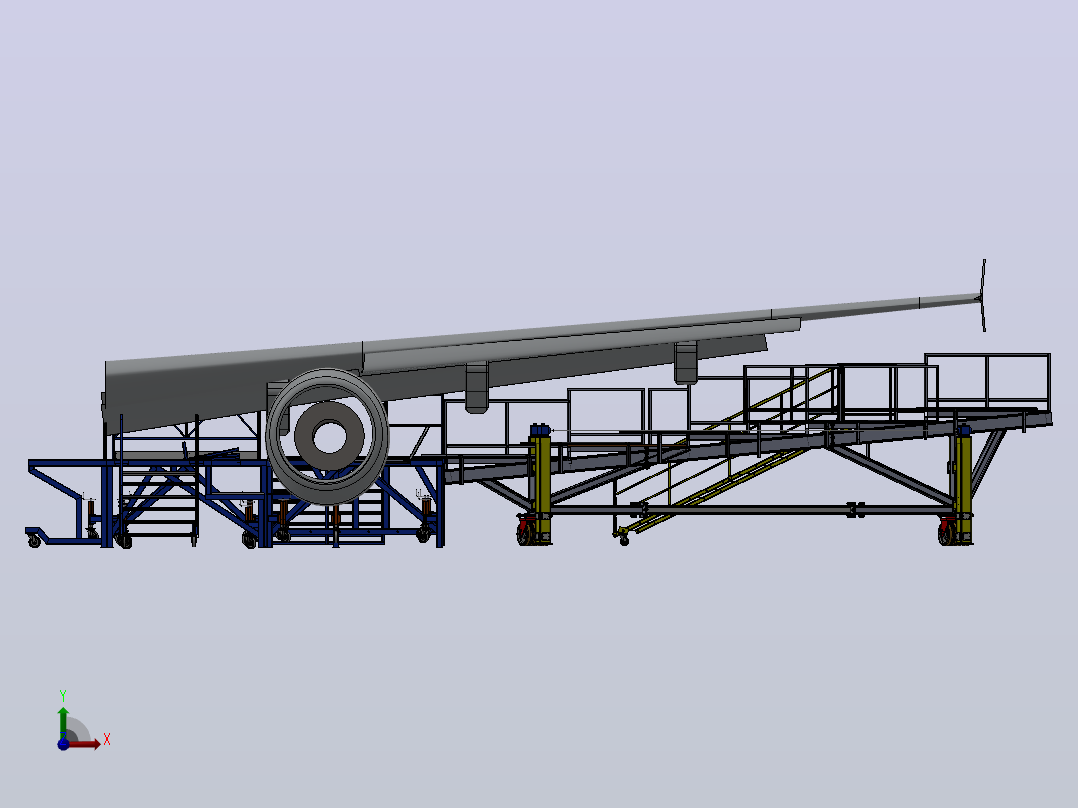Select the blue origin ball of the orientation triad
Image resolution: width=1078 pixels, height=808 pixels.
[63, 744]
